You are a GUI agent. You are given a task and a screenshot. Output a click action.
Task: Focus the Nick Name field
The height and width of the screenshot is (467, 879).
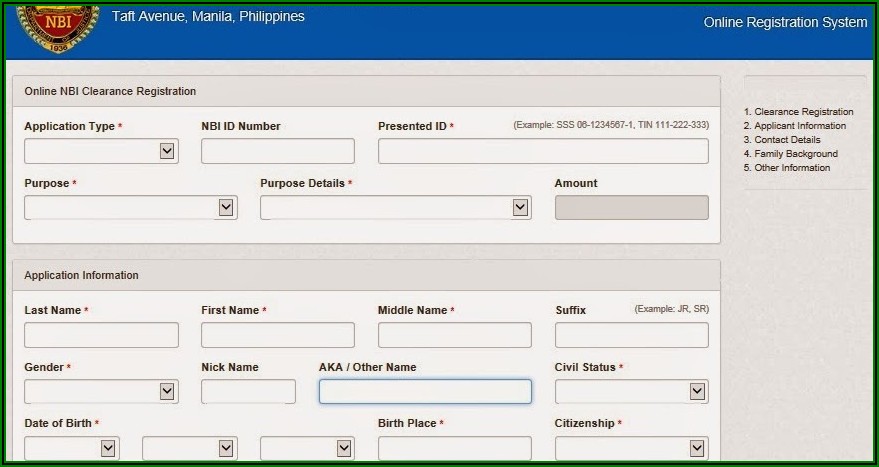[x=248, y=391]
